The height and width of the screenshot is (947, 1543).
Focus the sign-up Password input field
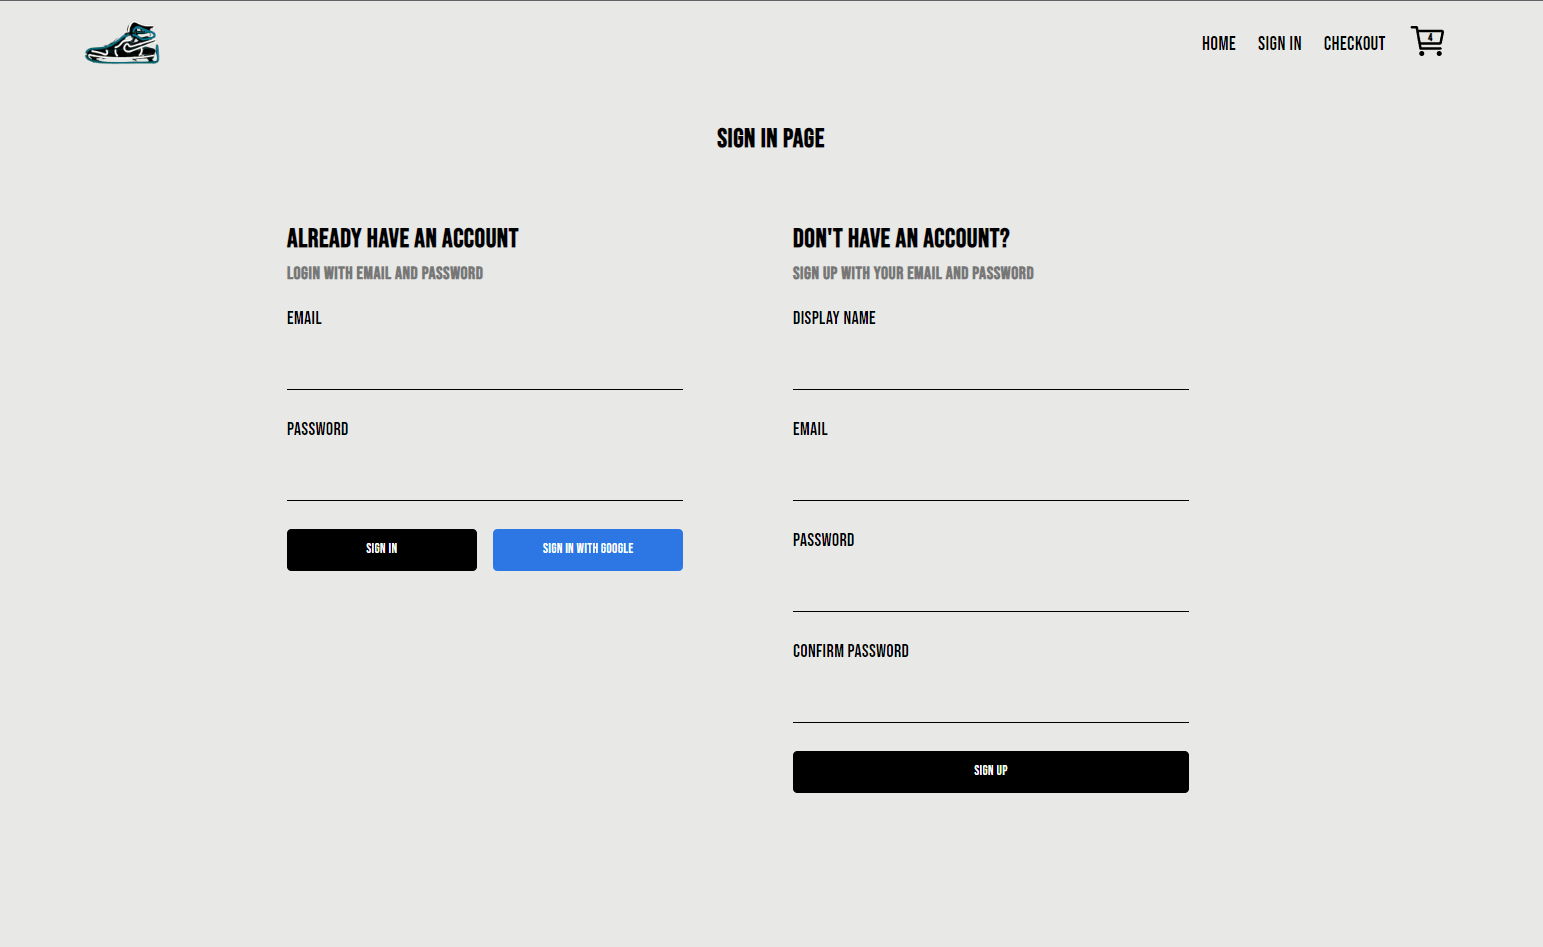coord(991,589)
